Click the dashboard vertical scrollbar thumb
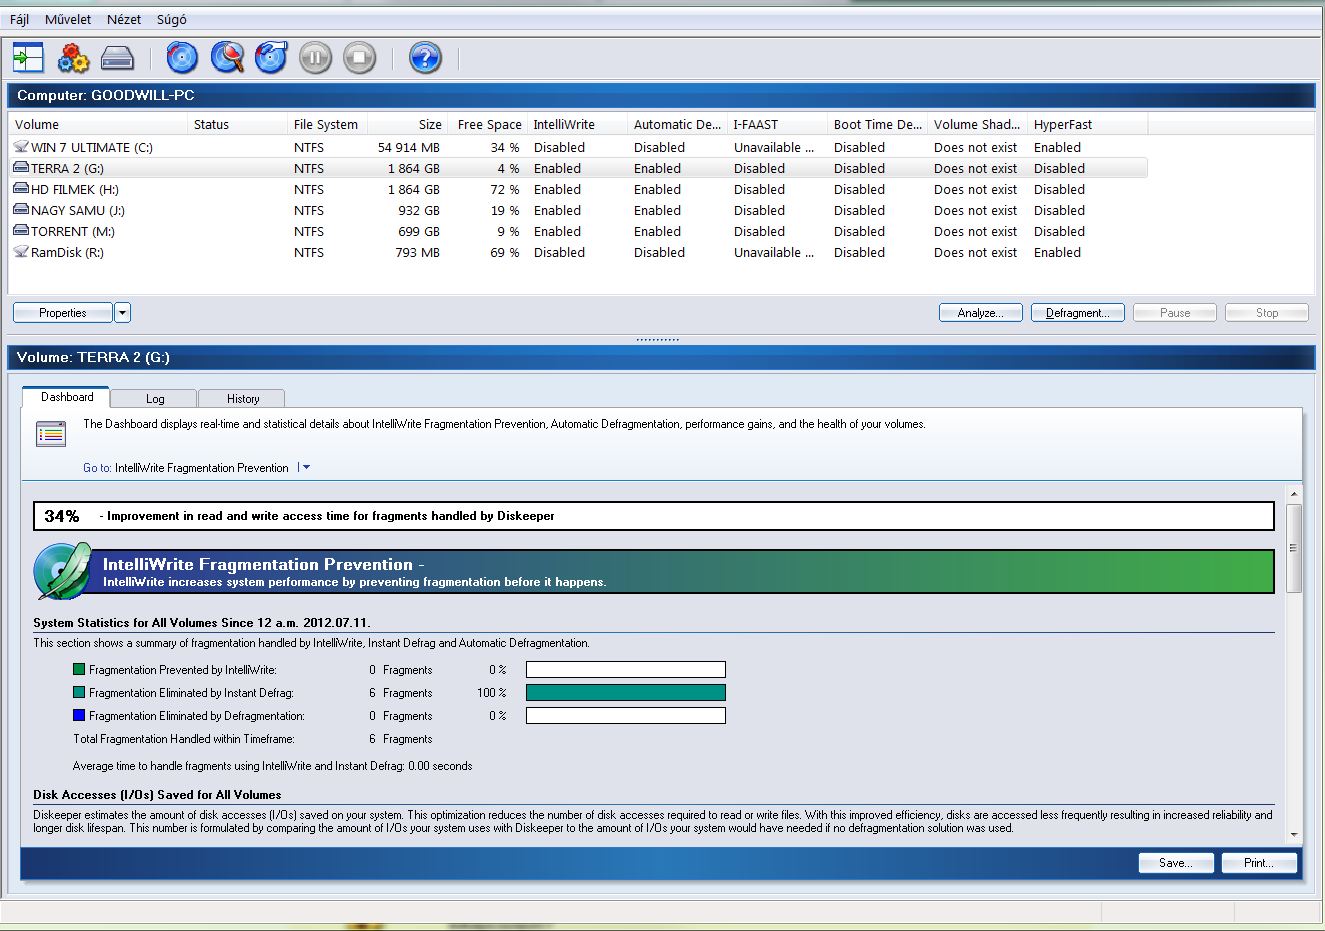The image size is (1325, 931). pyautogui.click(x=1294, y=548)
